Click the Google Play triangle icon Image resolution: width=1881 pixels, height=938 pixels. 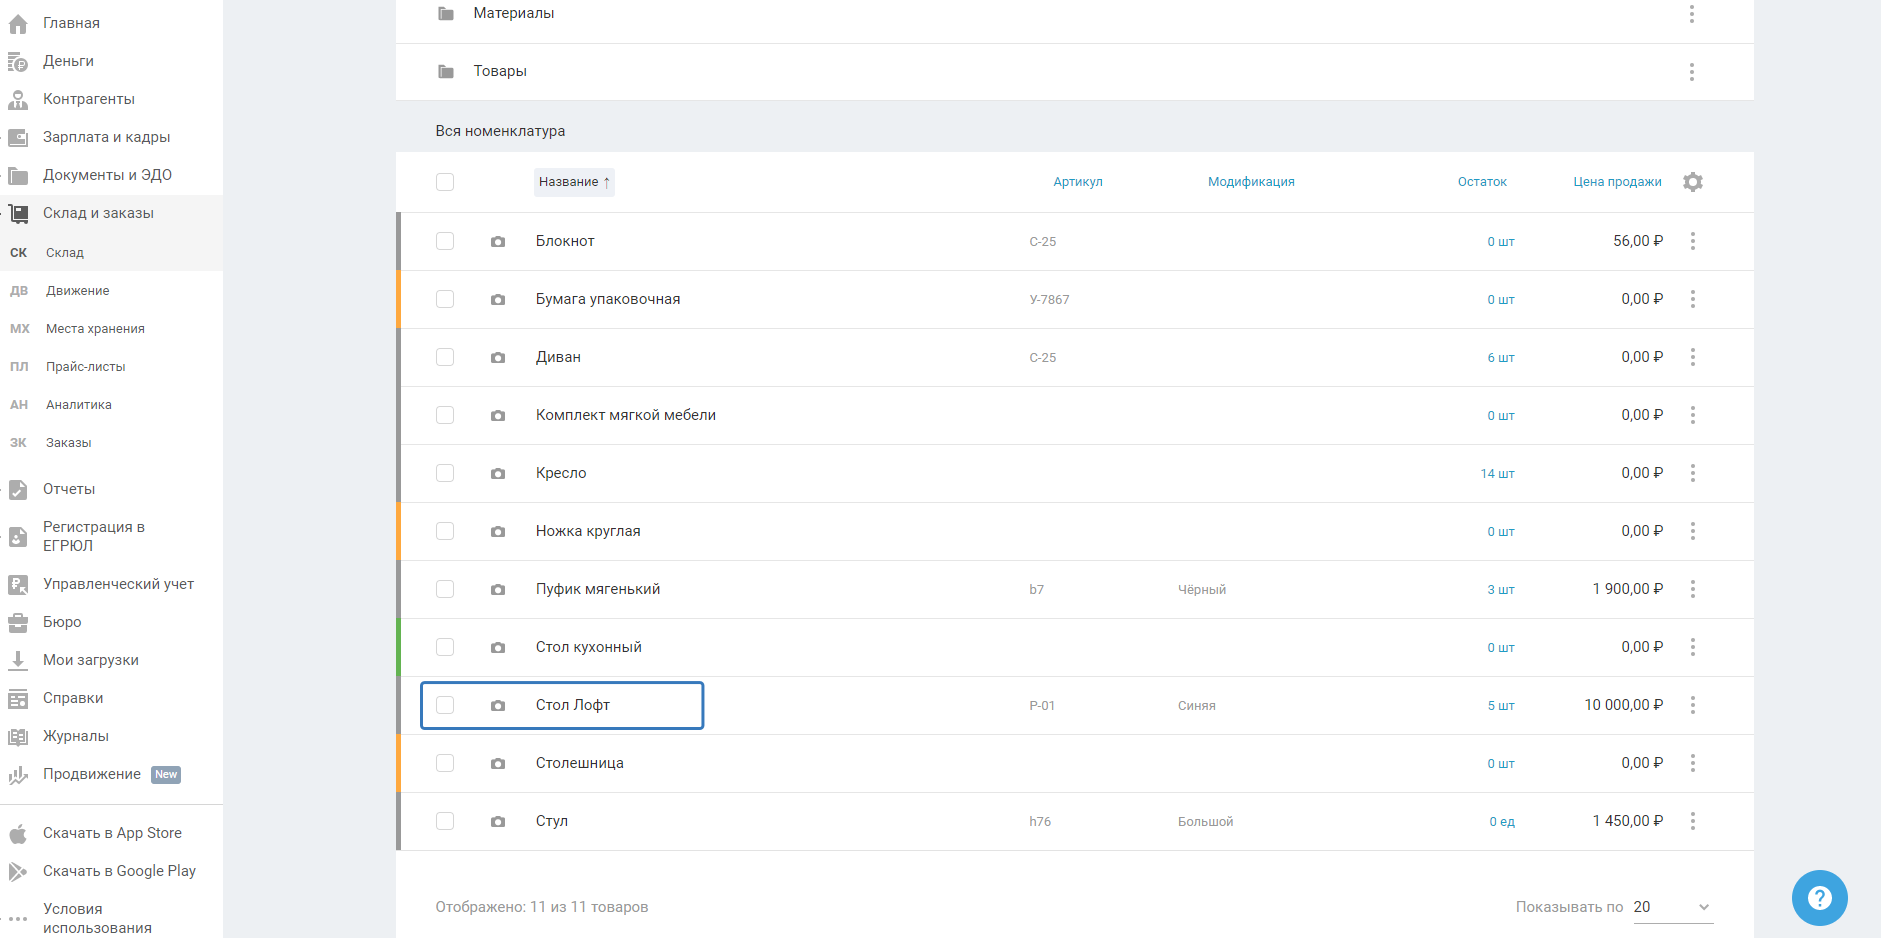coord(18,872)
